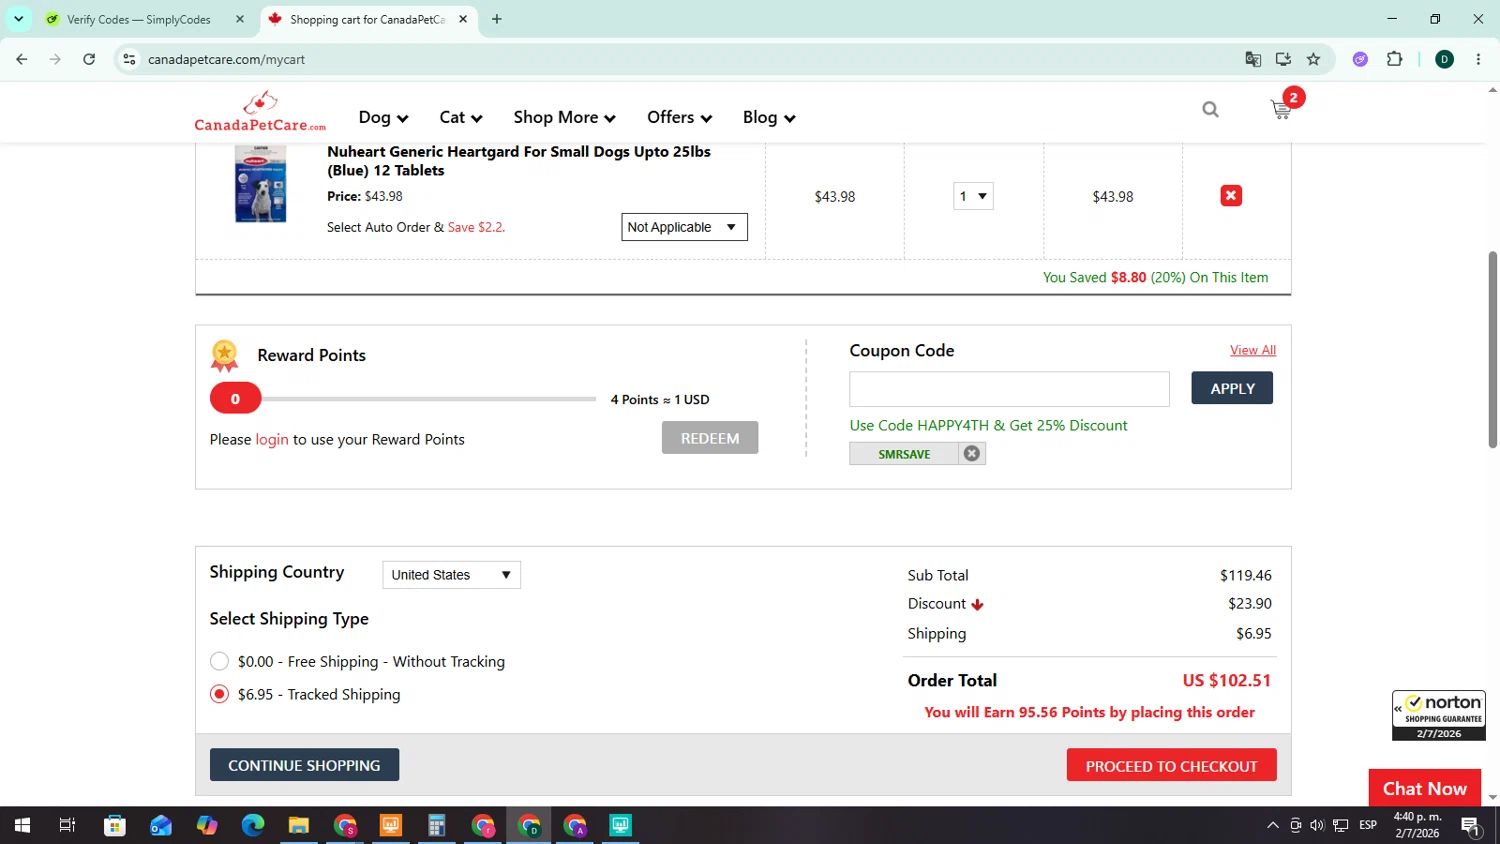Open the Norton Shopping Guarantee badge
The height and width of the screenshot is (844, 1500).
(x=1439, y=715)
